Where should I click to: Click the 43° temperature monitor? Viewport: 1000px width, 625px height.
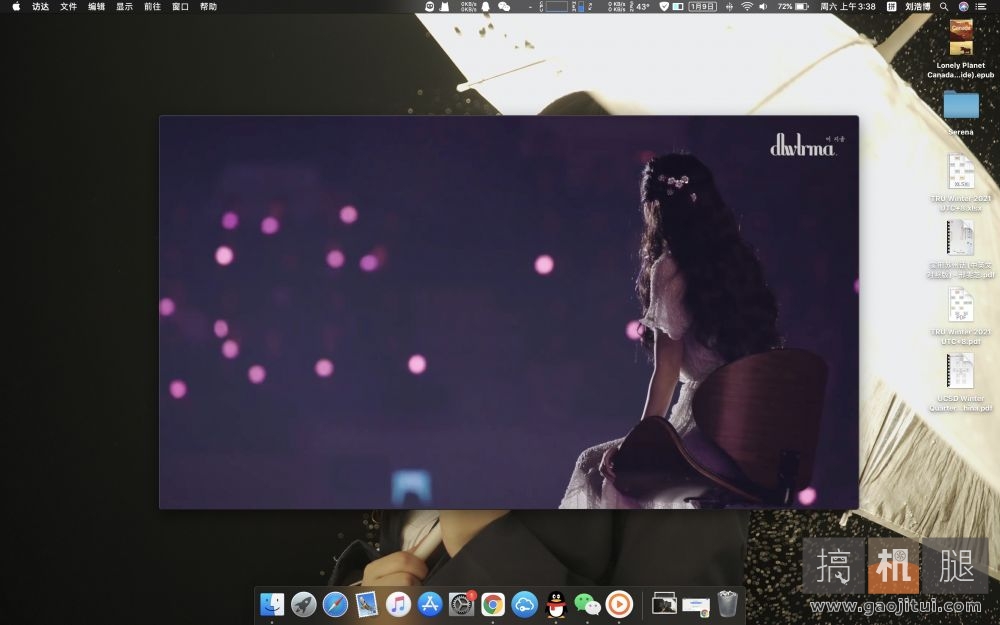(x=643, y=6)
